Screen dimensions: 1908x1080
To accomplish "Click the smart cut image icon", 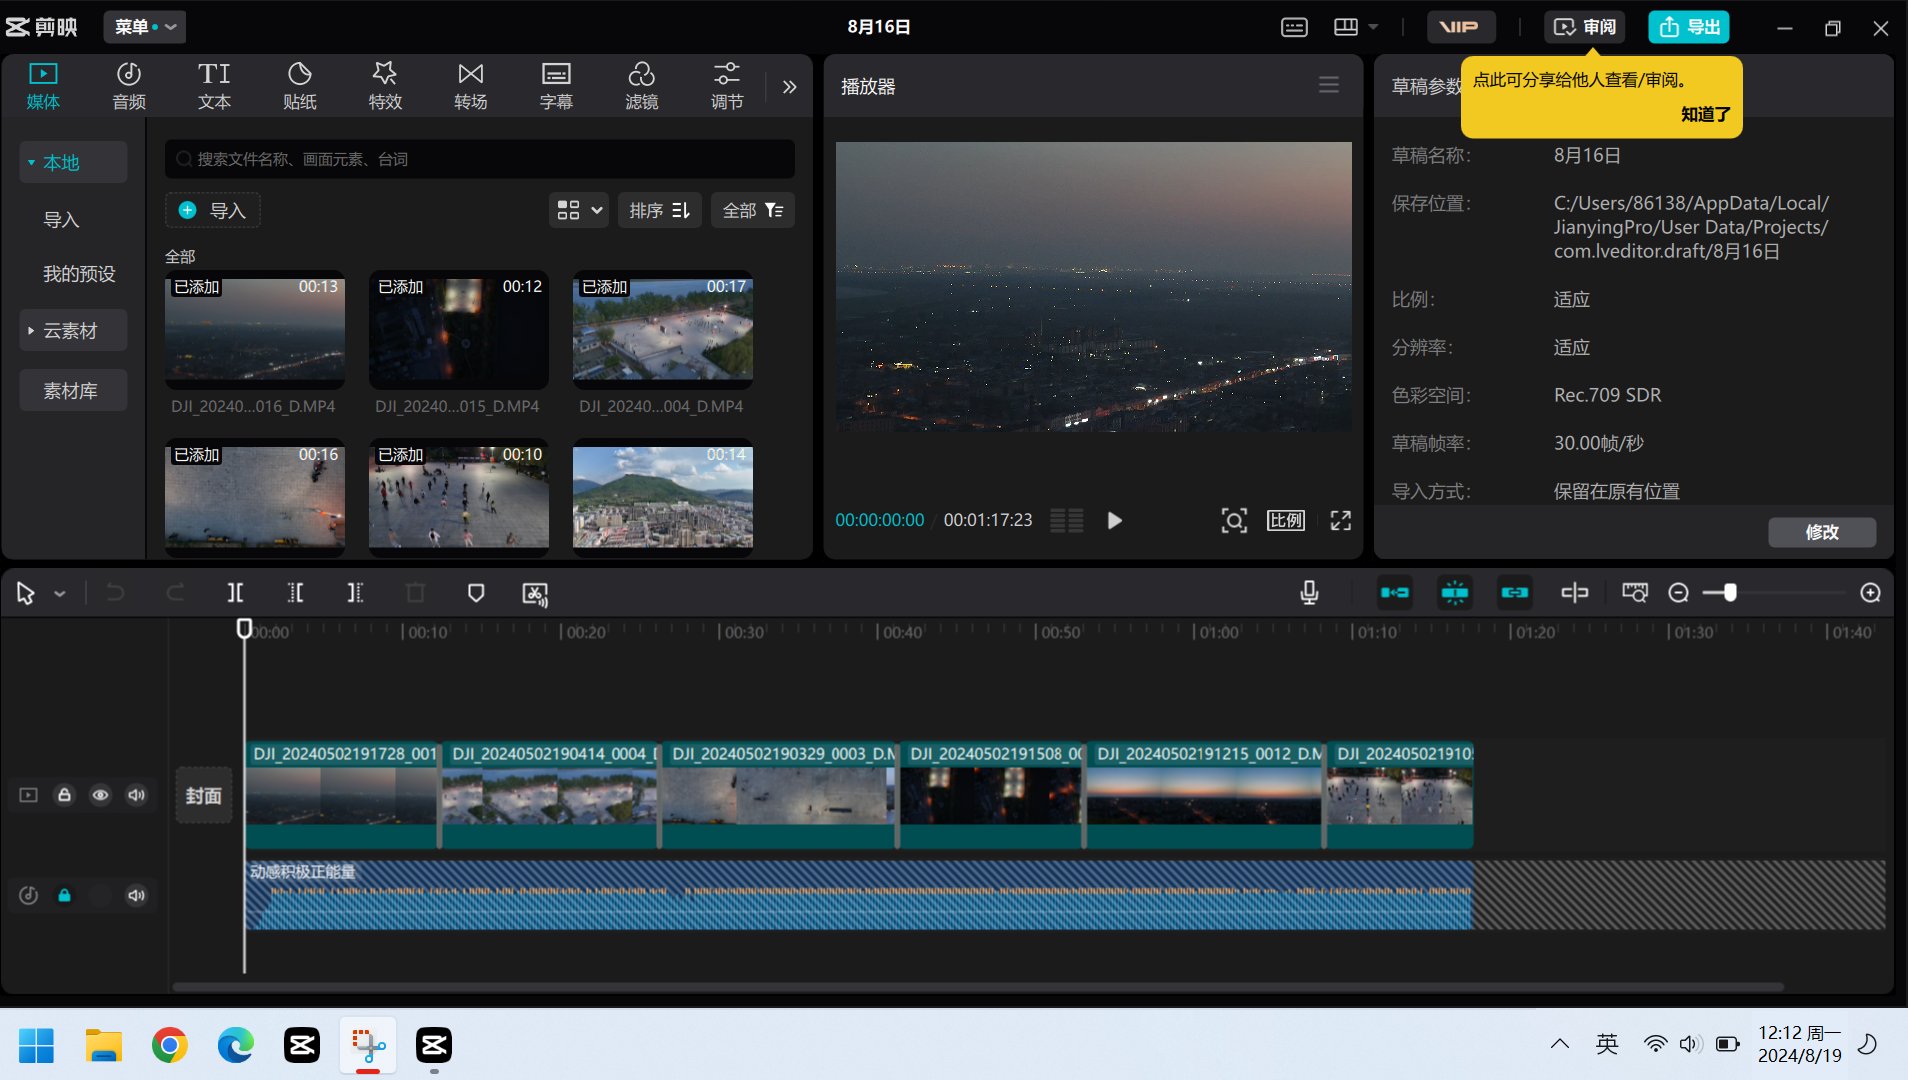I will coord(535,594).
